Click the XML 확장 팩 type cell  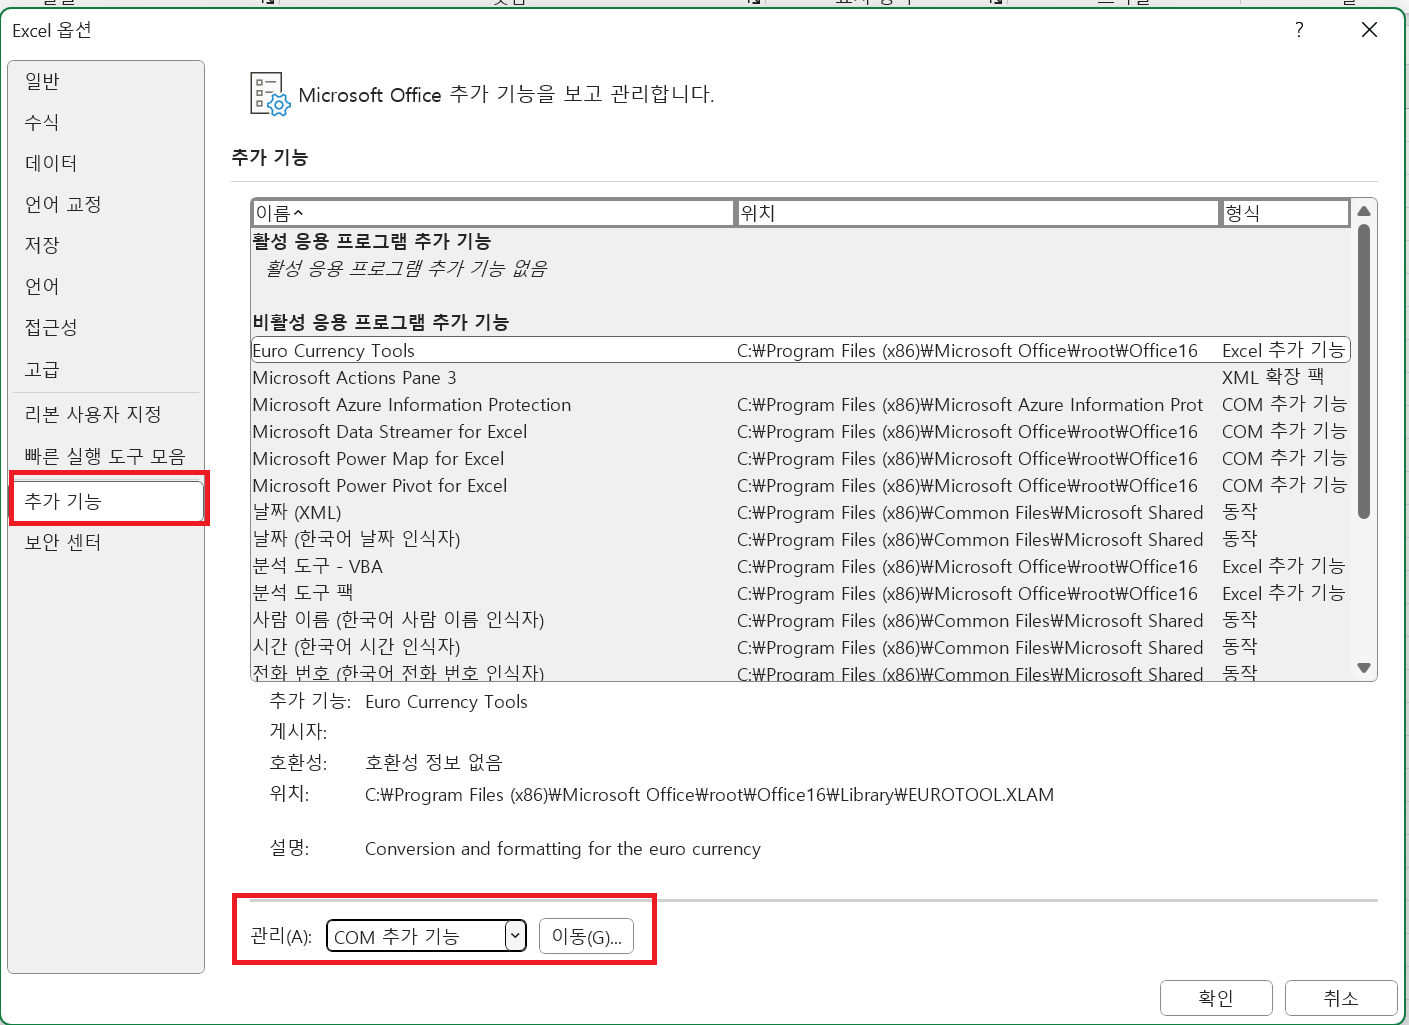[x=1273, y=378]
